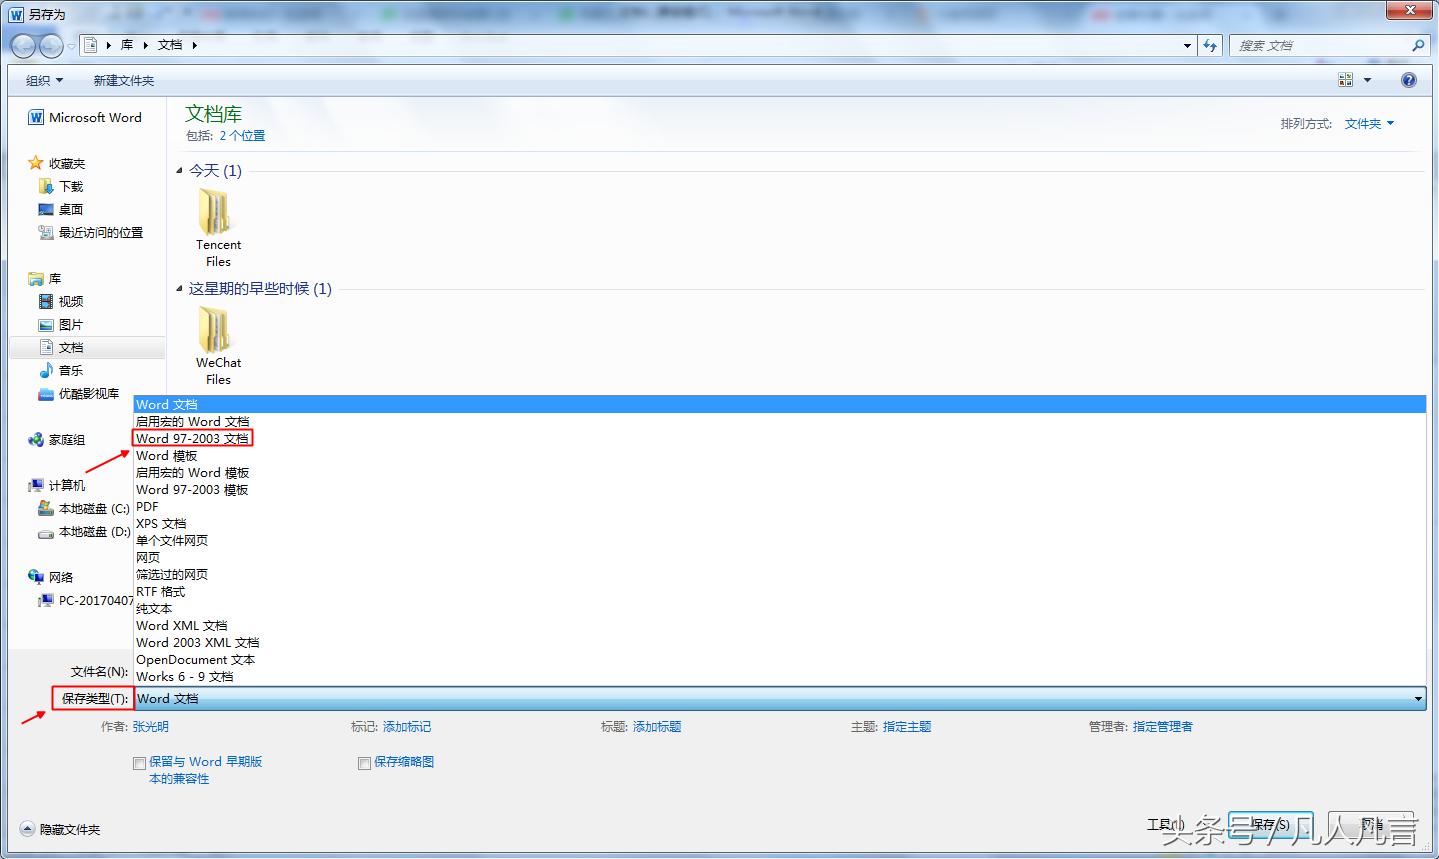Viewport: 1439px width, 859px height.
Task: Click the 库 breadcrumb segment
Action: click(127, 45)
